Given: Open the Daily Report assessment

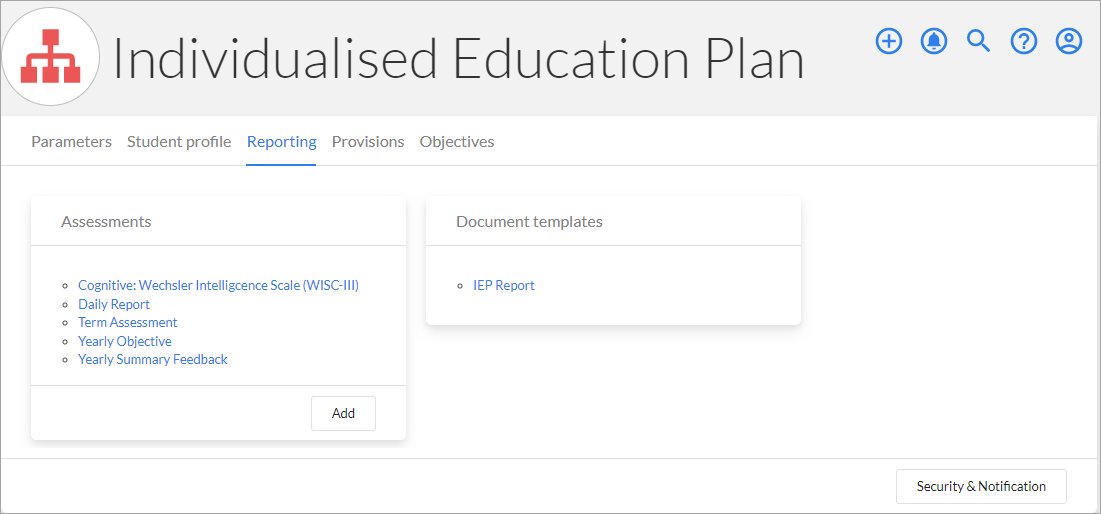Looking at the screenshot, I should click(114, 304).
